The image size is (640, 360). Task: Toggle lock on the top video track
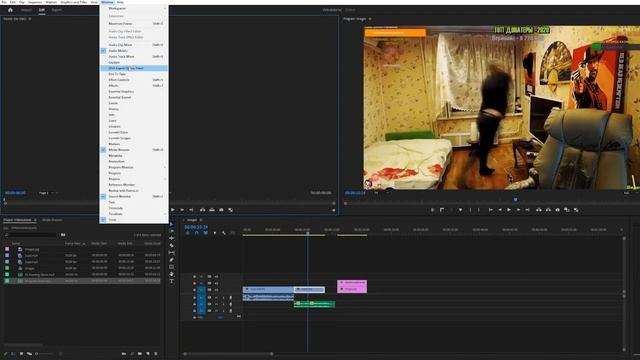(194, 276)
